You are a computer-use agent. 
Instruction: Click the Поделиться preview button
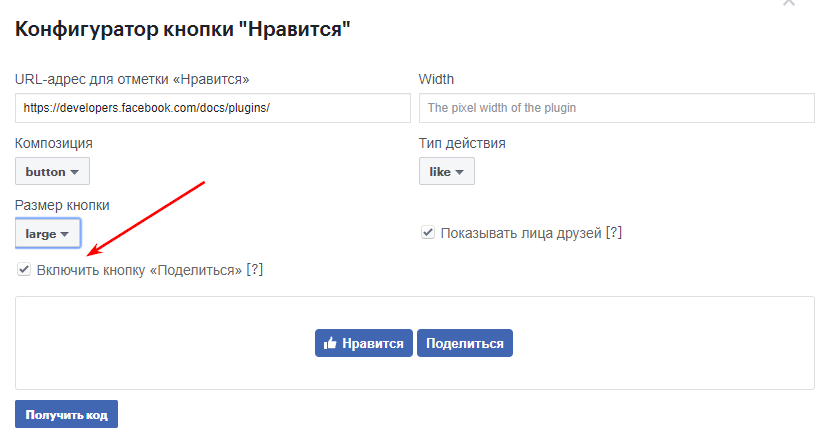tap(465, 343)
